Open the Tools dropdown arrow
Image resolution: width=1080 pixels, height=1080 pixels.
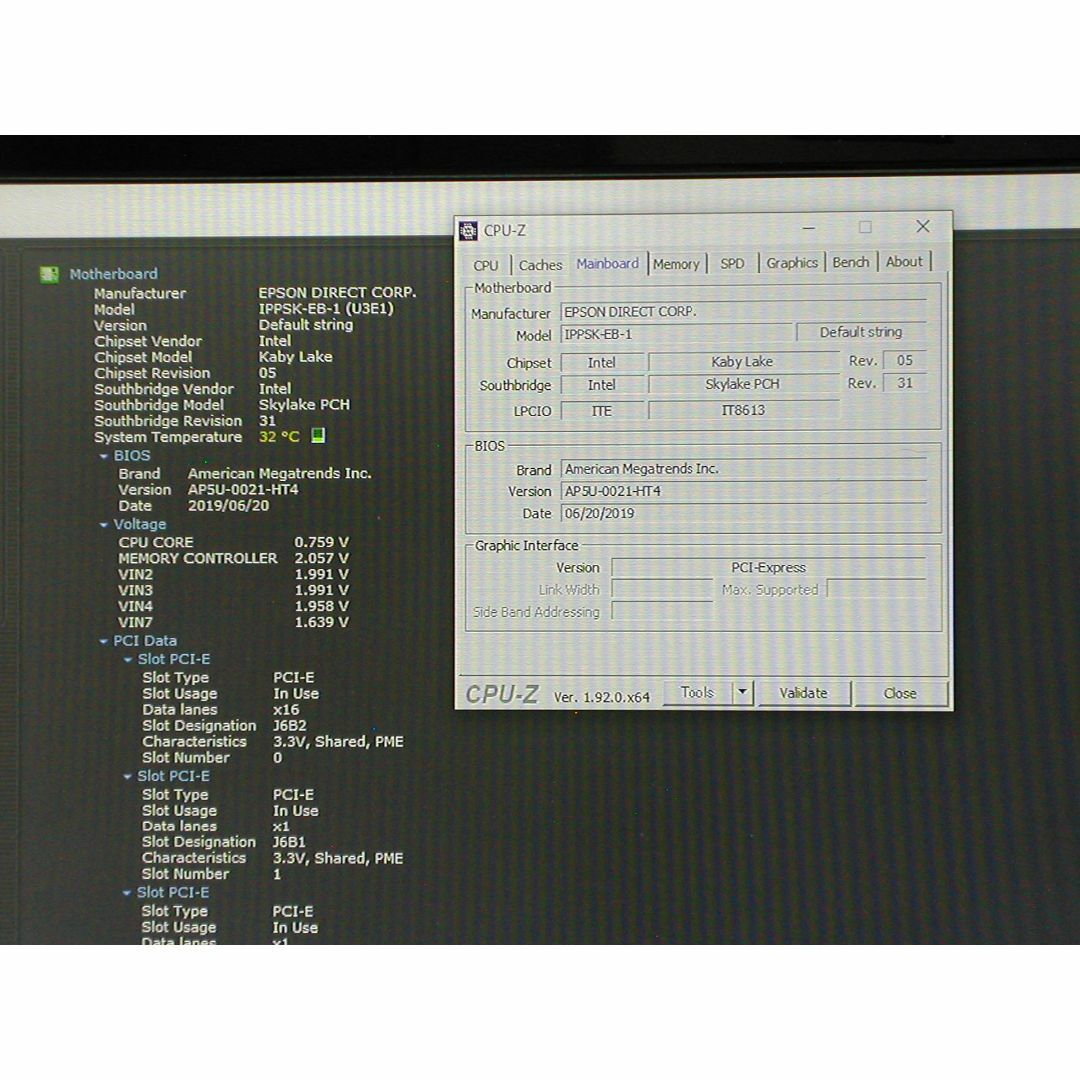pos(742,692)
